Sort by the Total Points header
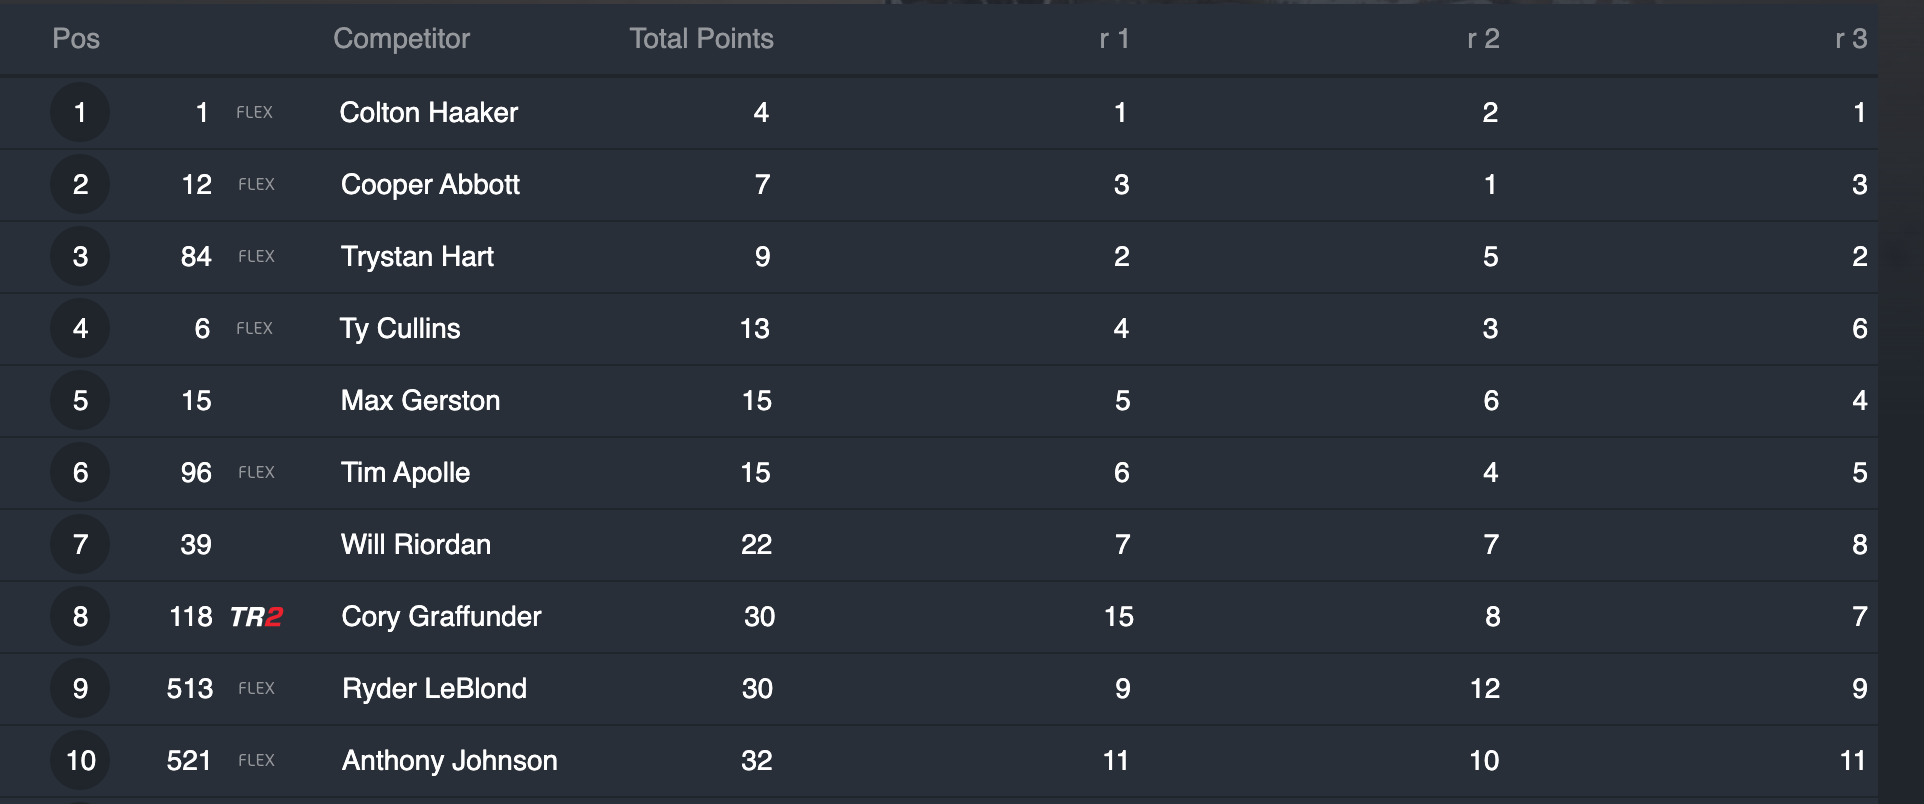Viewport: 1924px width, 804px height. [x=701, y=39]
